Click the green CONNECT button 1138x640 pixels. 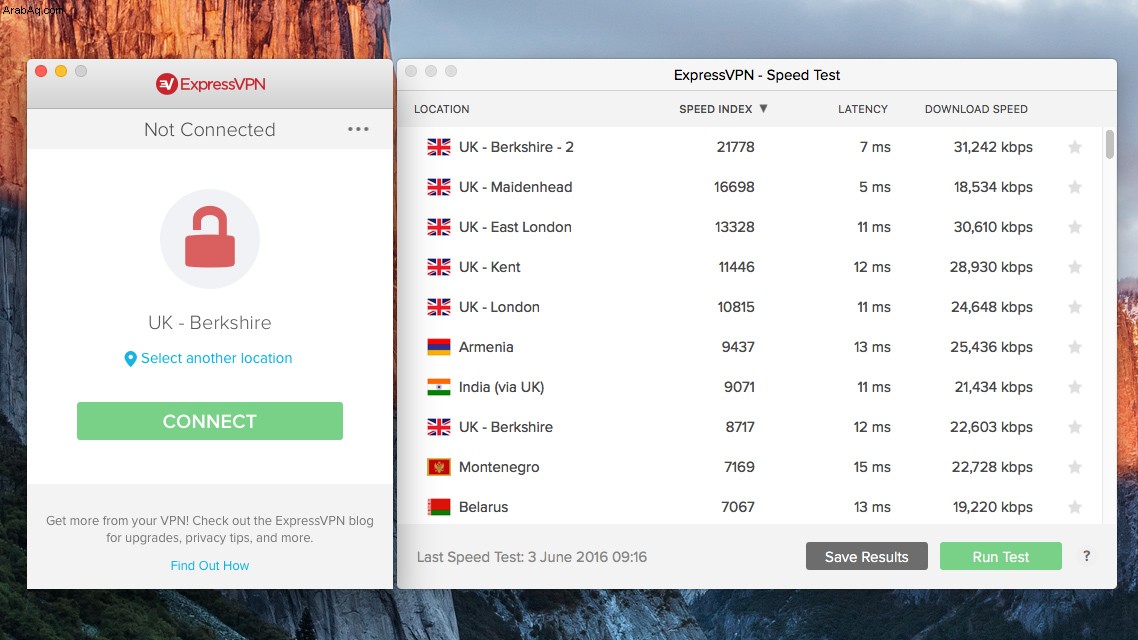[x=210, y=421]
